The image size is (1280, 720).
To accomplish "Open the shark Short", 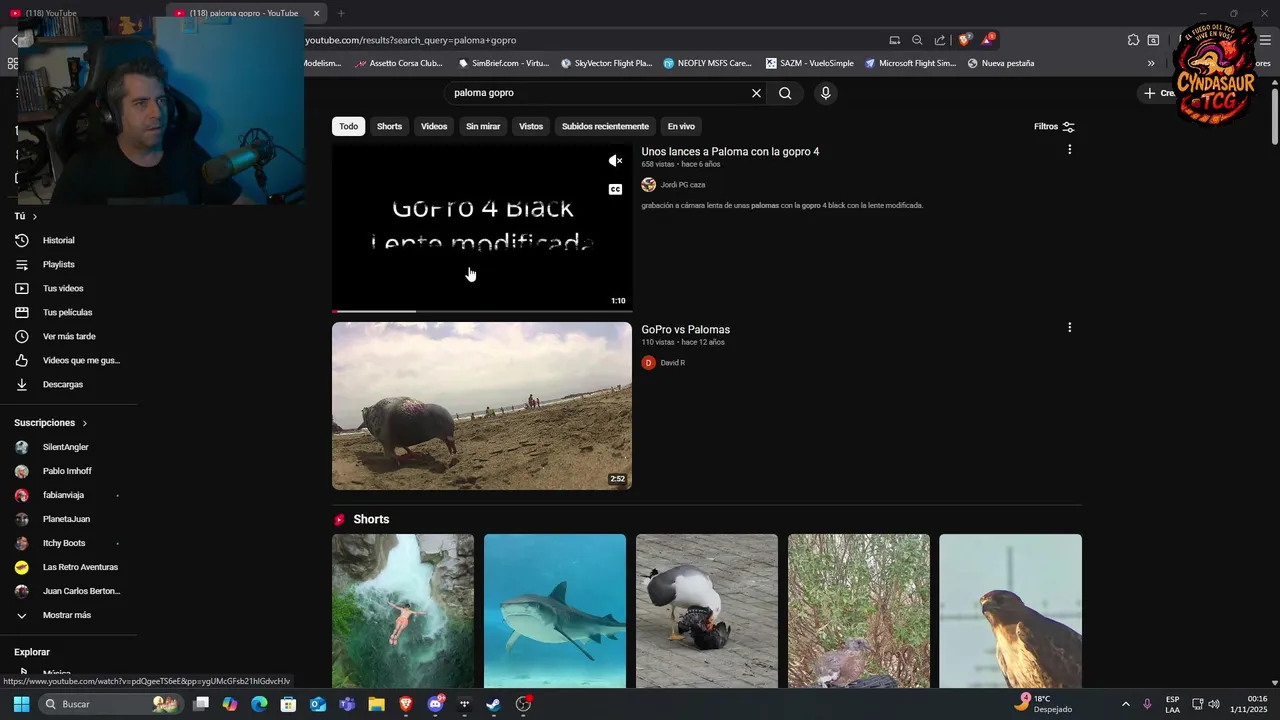I will tap(555, 611).
